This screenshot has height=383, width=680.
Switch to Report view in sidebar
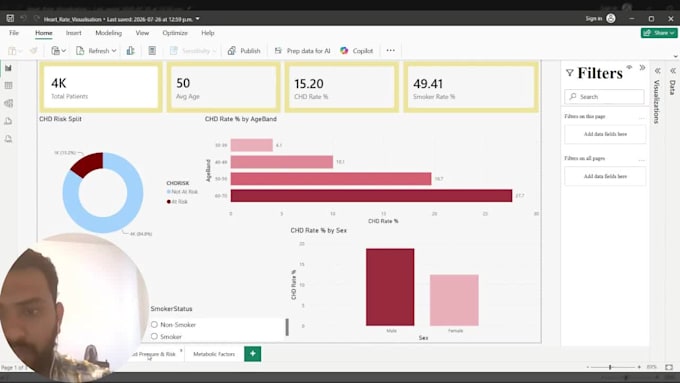pos(8,68)
